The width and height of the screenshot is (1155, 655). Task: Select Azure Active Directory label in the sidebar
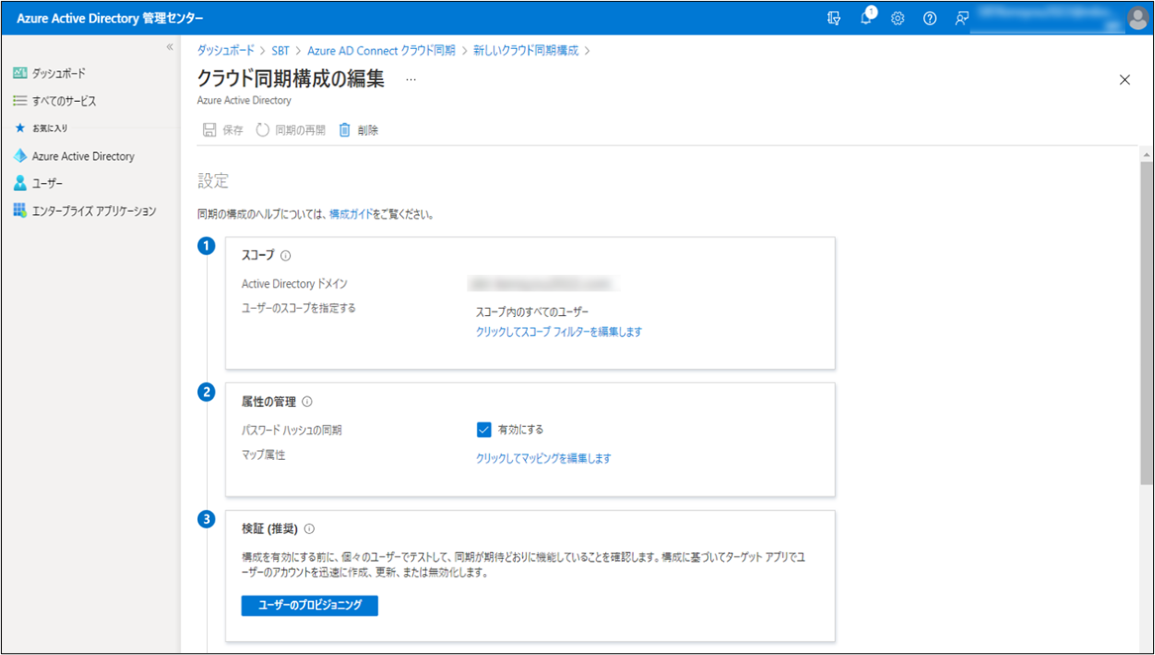click(x=83, y=156)
